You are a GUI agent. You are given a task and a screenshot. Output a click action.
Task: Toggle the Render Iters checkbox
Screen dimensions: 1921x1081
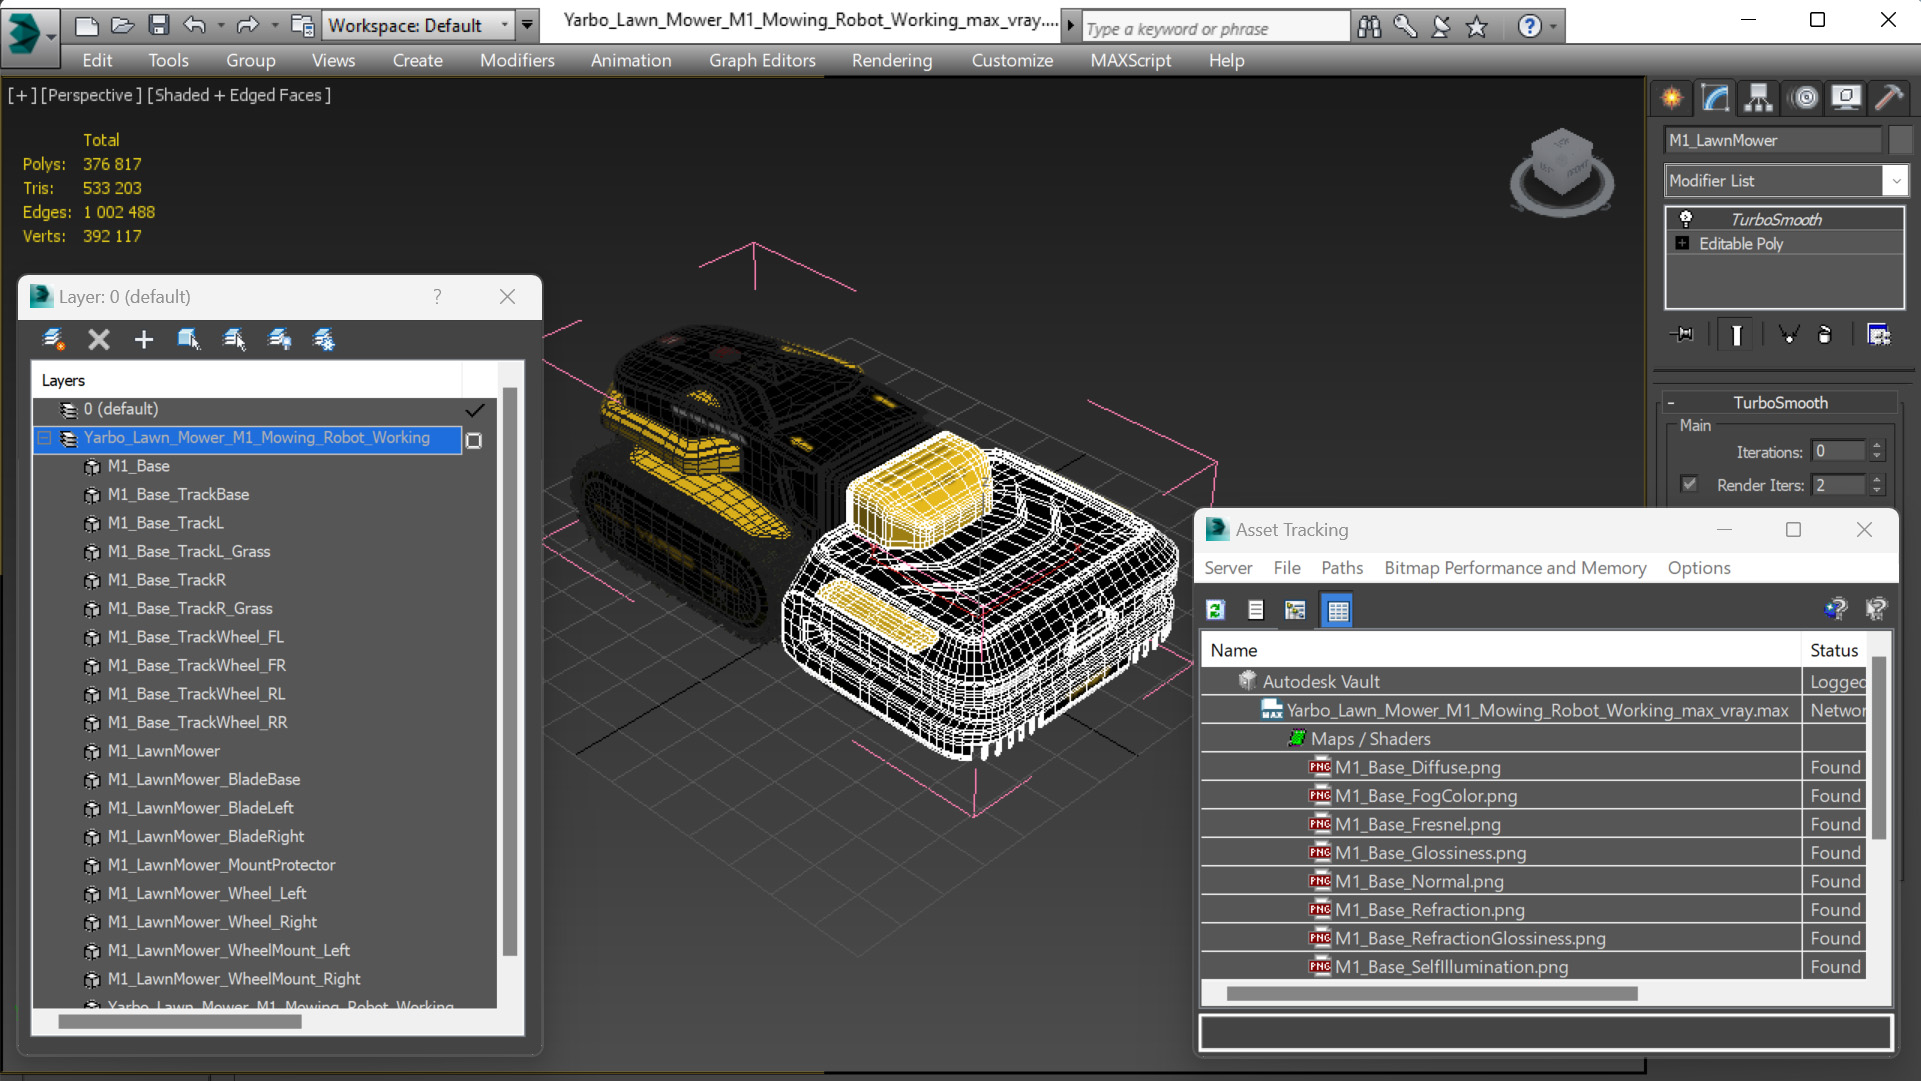coord(1689,484)
